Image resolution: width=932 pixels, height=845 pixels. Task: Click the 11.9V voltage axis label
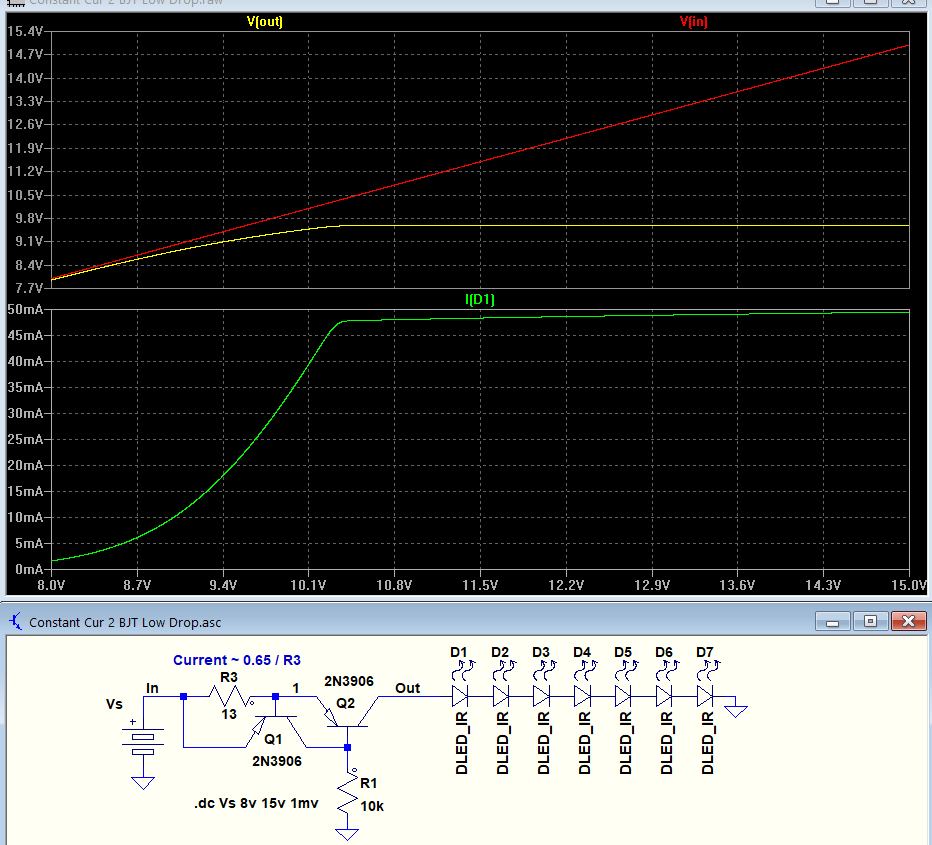click(25, 148)
